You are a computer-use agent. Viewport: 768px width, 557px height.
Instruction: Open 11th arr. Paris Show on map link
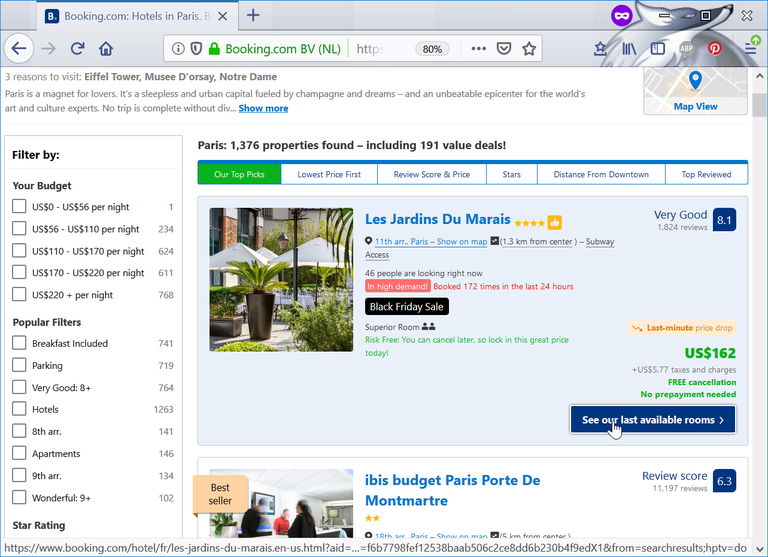[x=431, y=242]
